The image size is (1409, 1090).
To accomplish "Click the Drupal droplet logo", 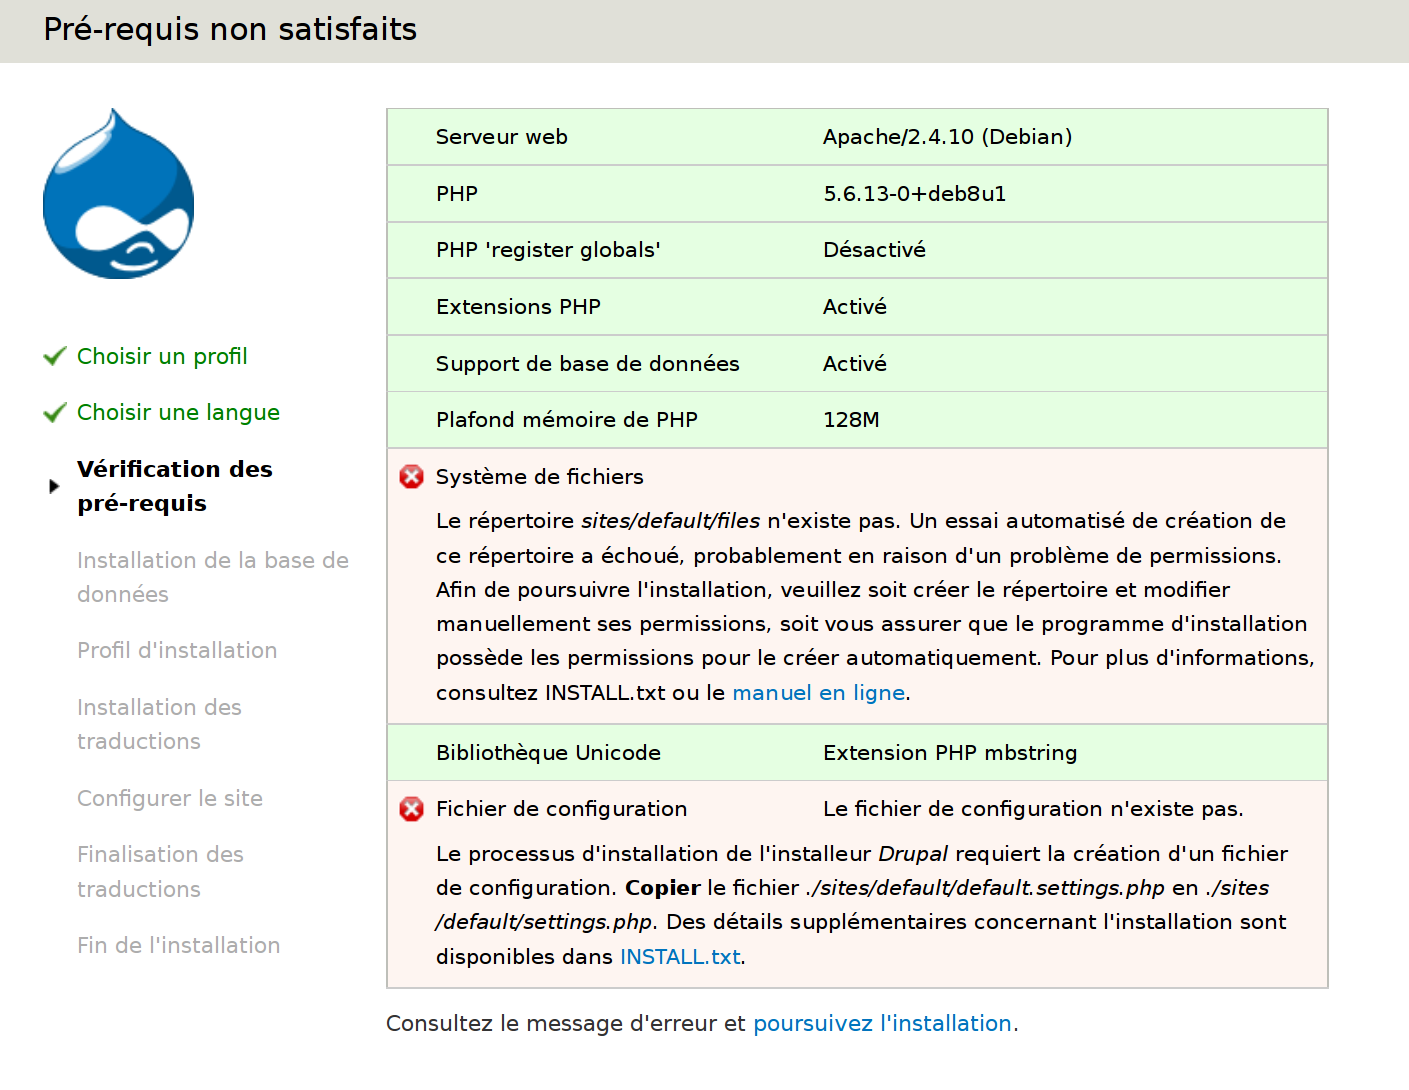I will [118, 195].
